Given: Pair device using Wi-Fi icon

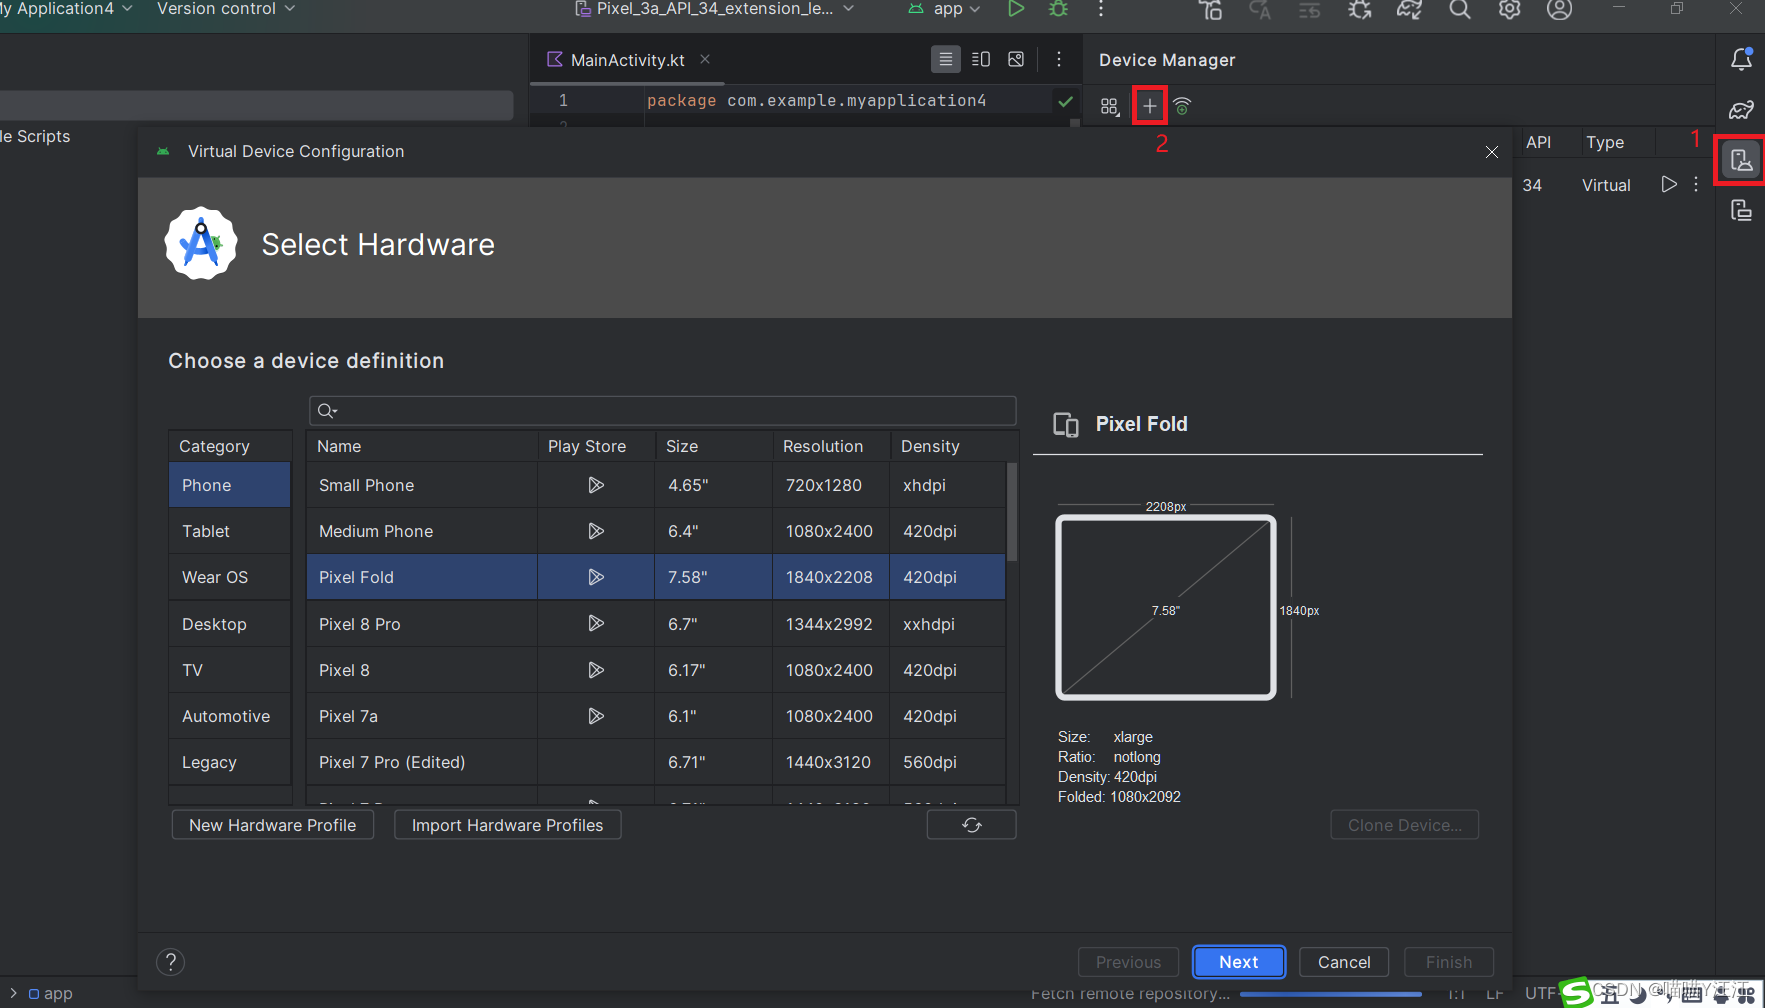Looking at the screenshot, I should [x=1182, y=106].
